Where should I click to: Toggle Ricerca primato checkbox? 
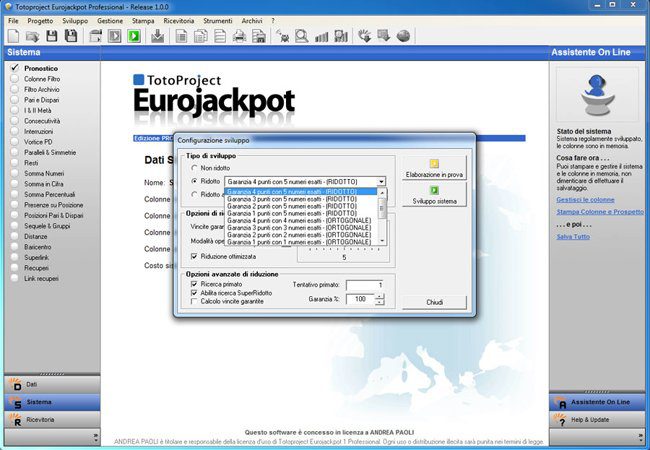(194, 284)
